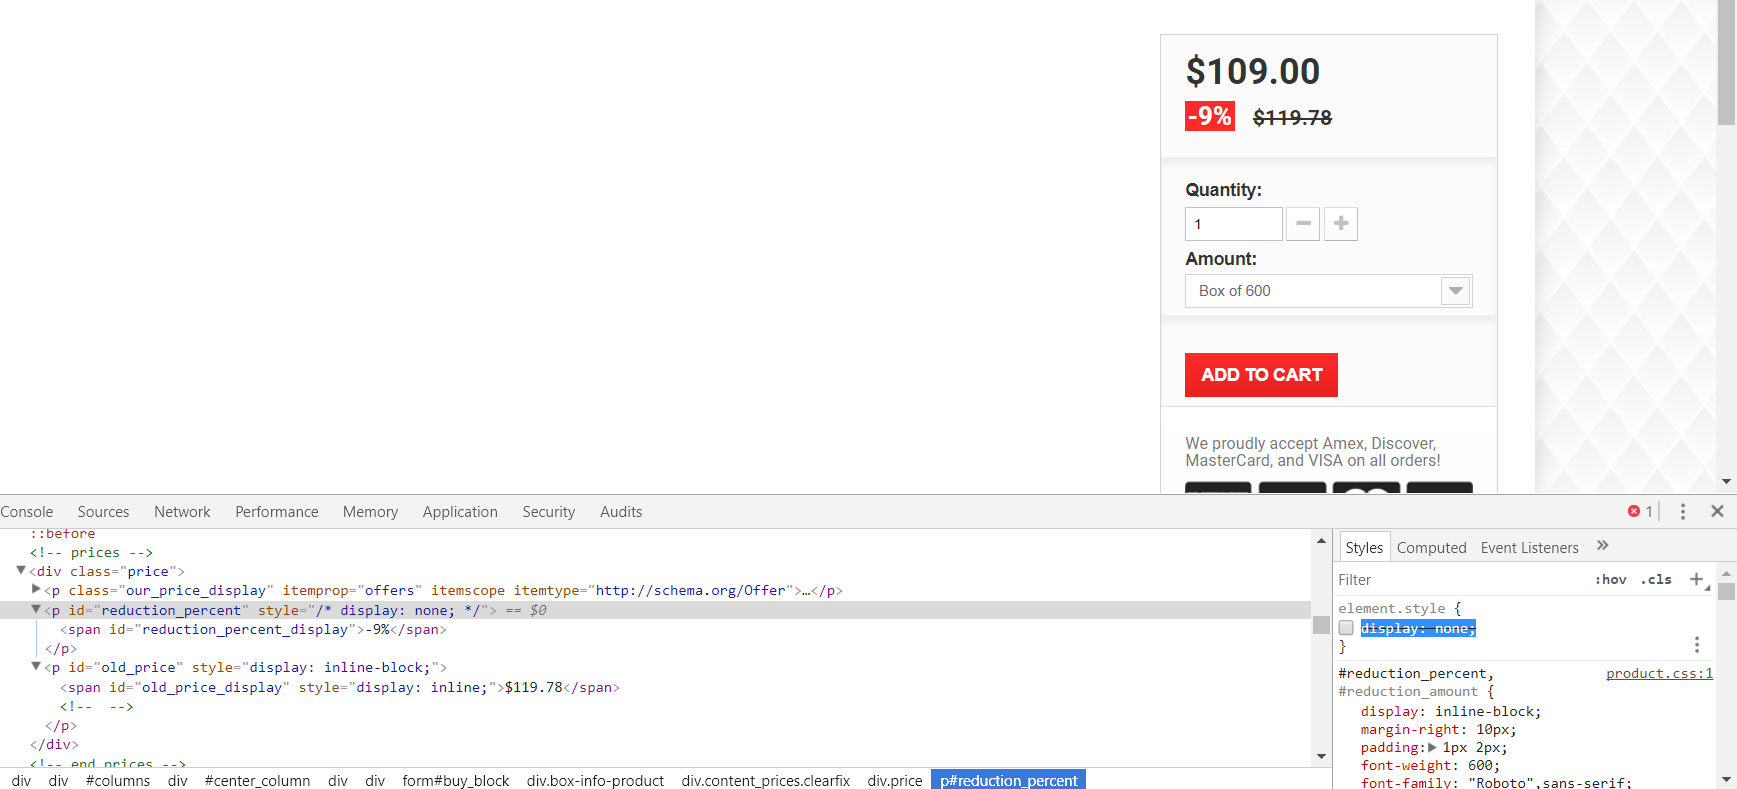Click the Styles pane scroll-down arrow
The height and width of the screenshot is (789, 1737).
1727,780
